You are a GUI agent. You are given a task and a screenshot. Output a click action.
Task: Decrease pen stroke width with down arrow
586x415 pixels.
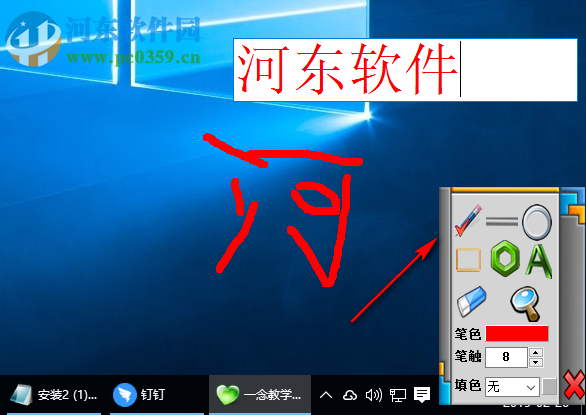click(x=536, y=362)
